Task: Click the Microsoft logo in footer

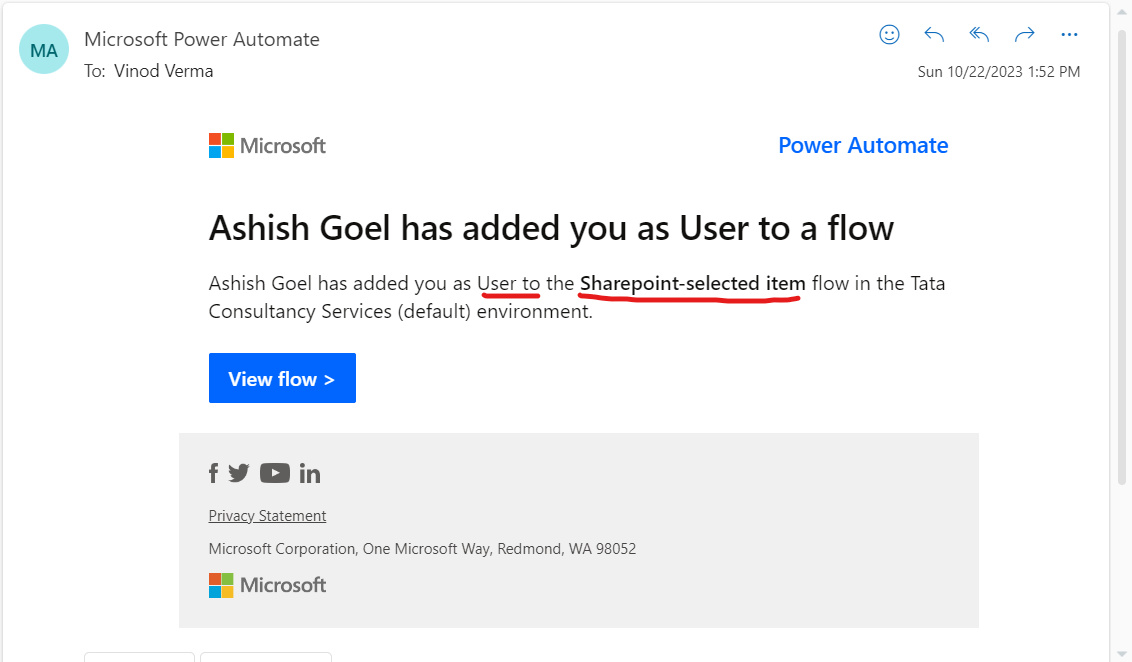Action: tap(267, 585)
